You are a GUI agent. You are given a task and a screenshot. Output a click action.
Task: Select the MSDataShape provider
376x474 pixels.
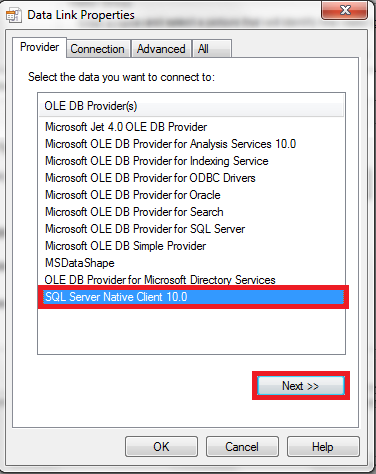point(80,263)
